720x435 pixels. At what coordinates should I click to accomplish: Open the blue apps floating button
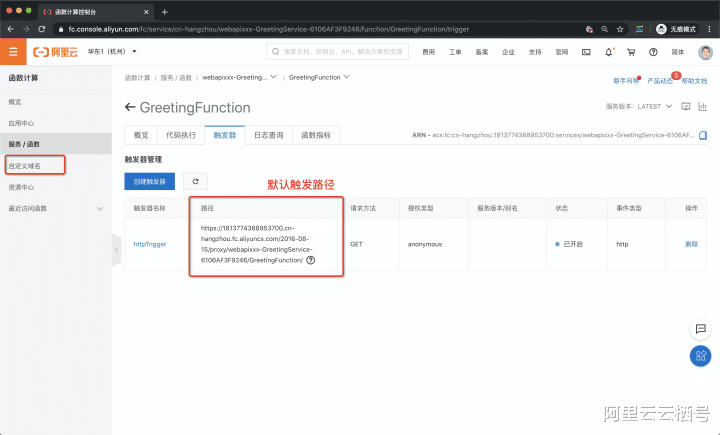click(700, 356)
